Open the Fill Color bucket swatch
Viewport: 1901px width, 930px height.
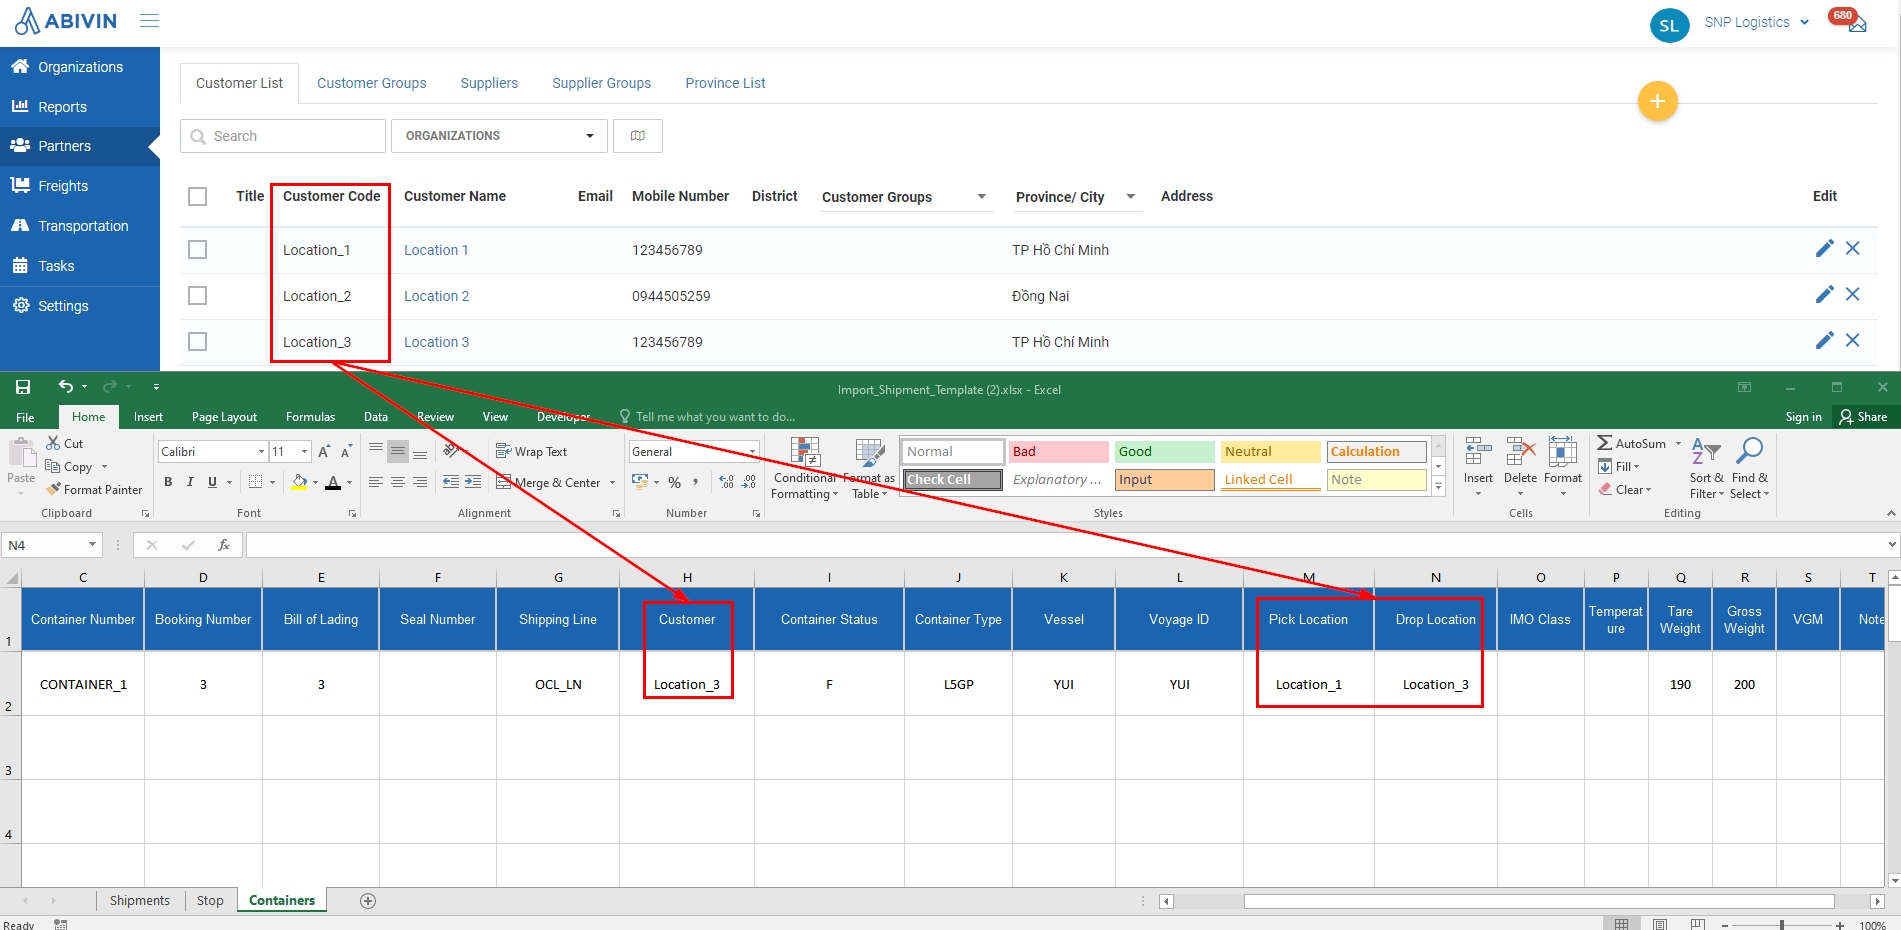(299, 482)
